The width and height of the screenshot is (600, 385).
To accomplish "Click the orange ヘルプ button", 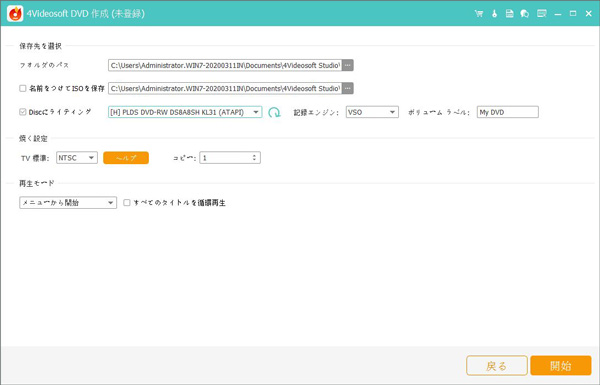I will click(x=126, y=158).
